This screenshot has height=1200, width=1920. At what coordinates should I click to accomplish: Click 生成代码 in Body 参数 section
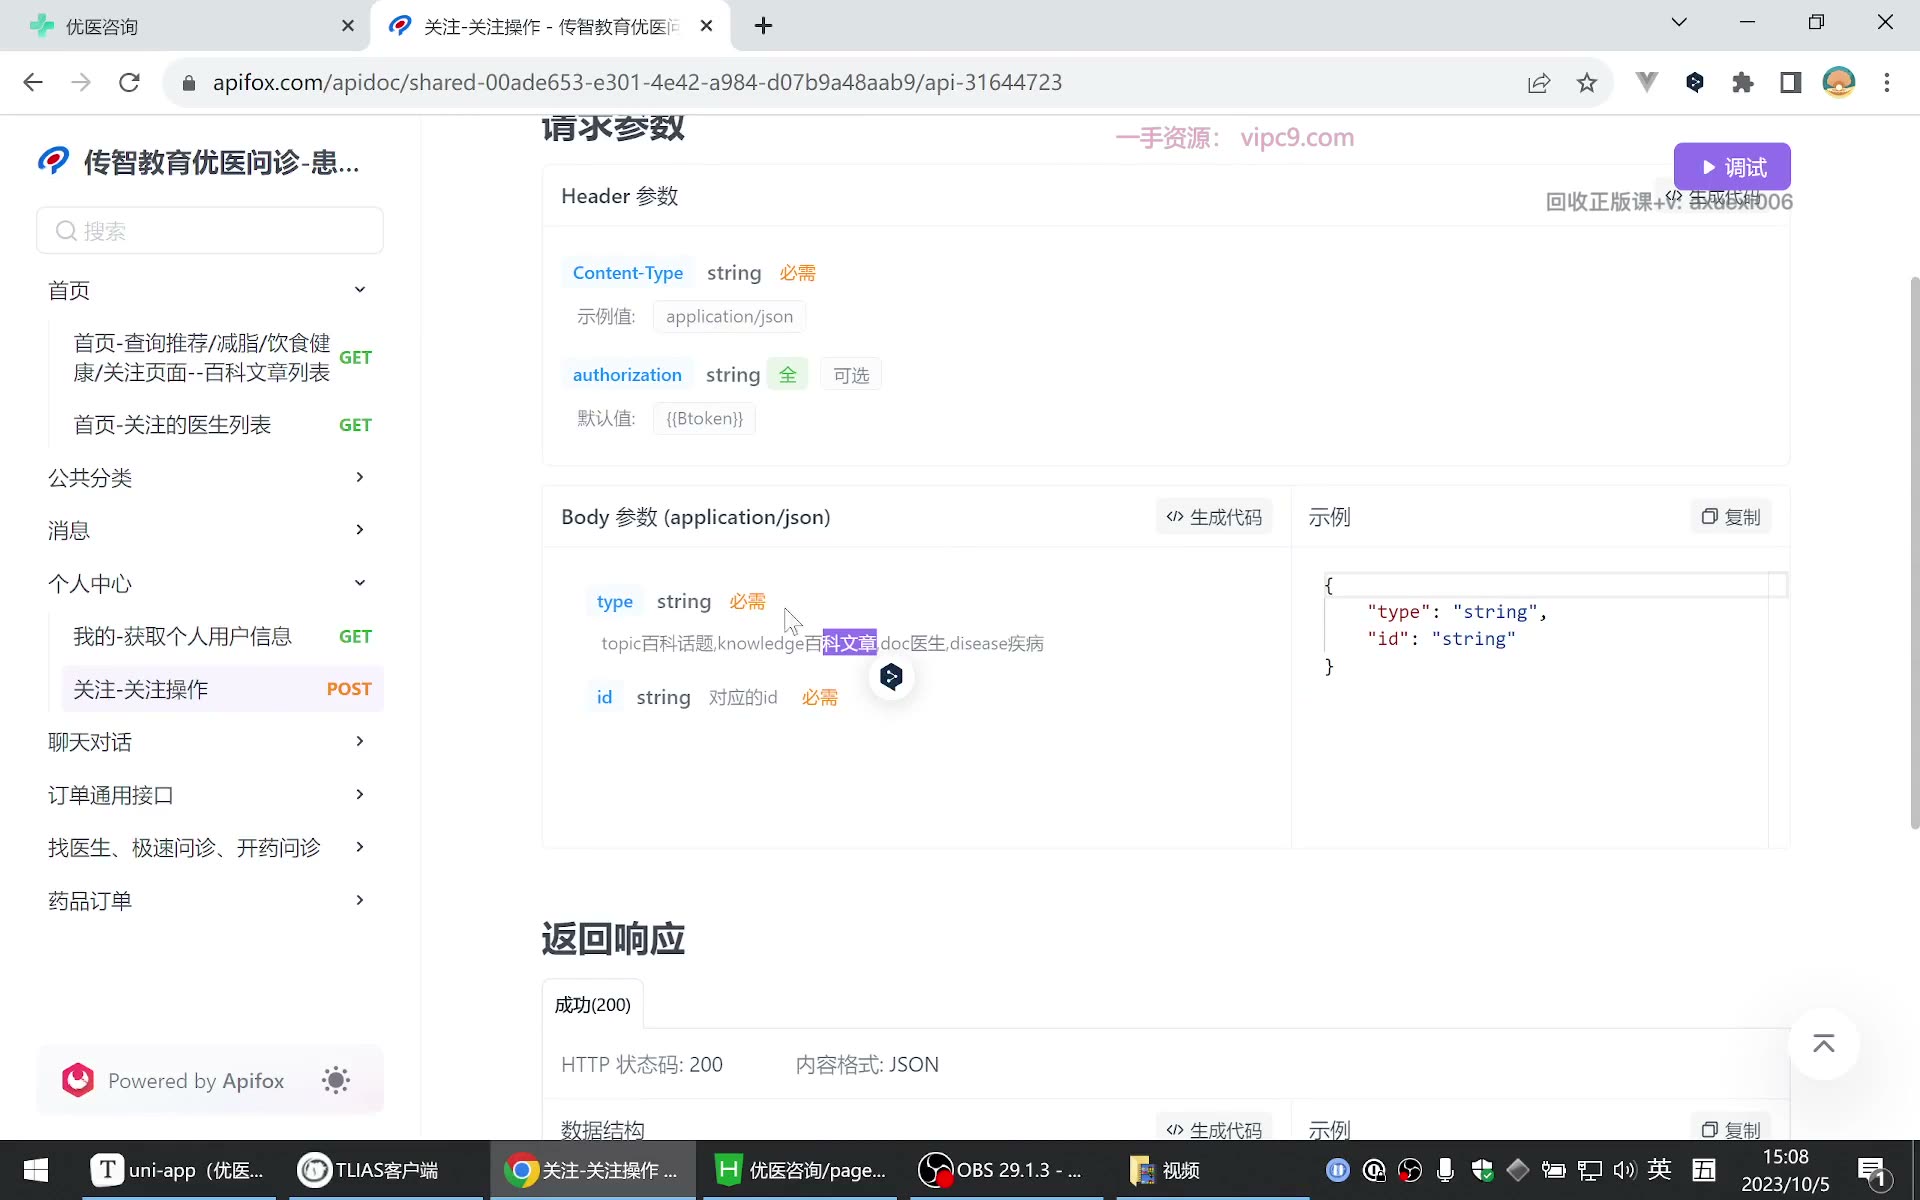point(1214,517)
